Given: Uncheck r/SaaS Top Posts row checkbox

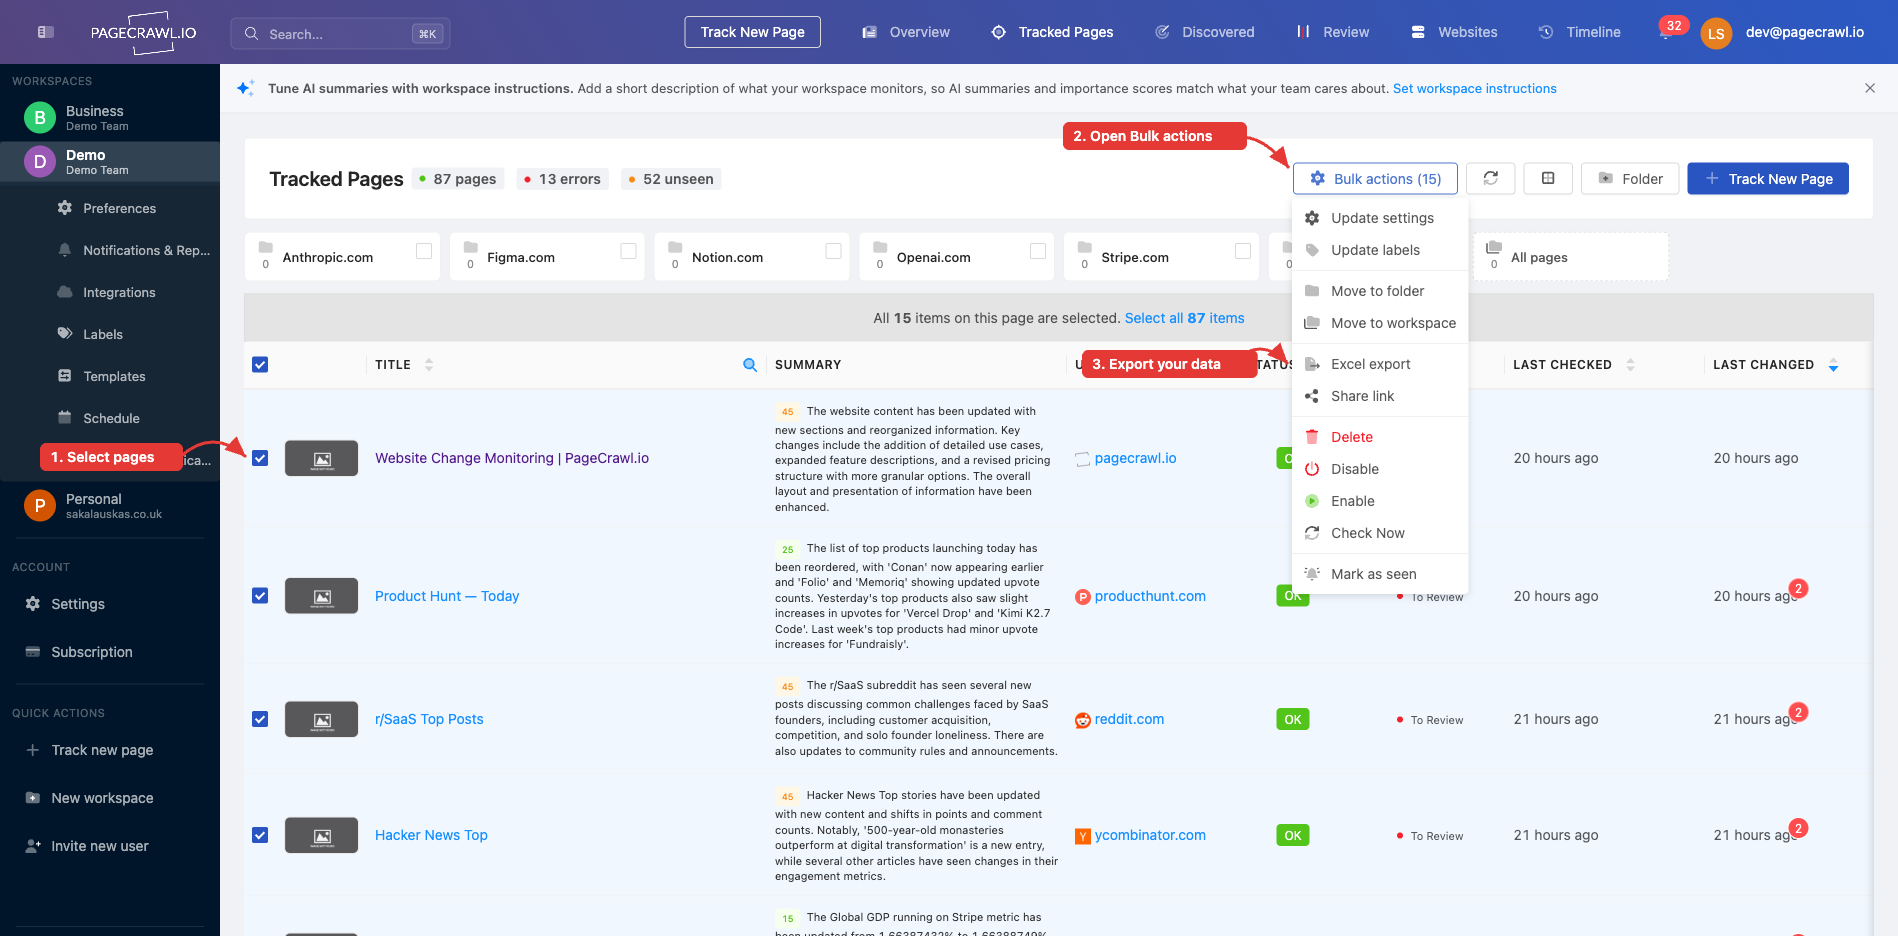Looking at the screenshot, I should pyautogui.click(x=260, y=719).
